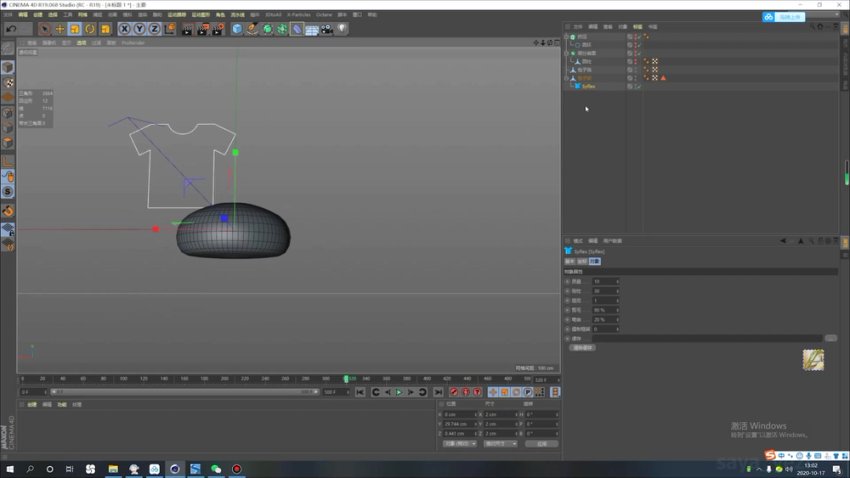The image size is (850, 478).
Task: Switch to highlighted Object tab in attributes
Action: 595,261
